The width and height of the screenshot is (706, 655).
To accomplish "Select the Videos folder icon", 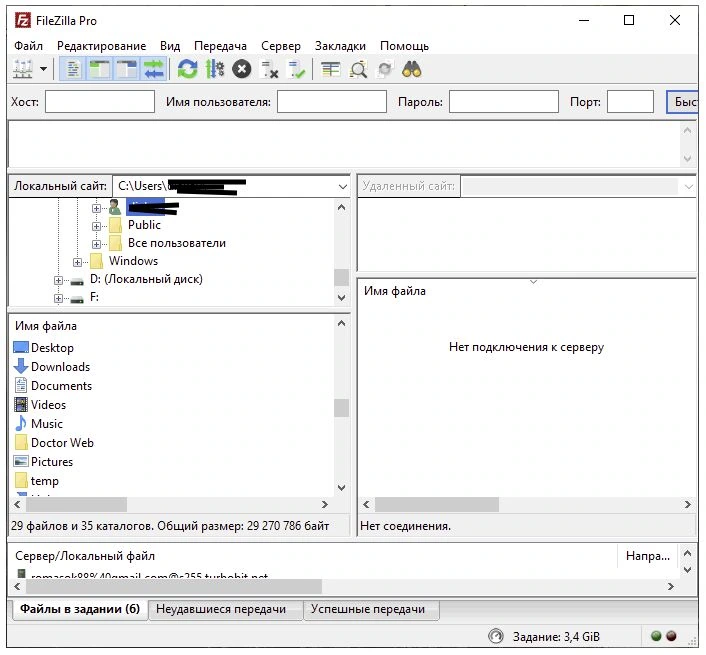I will [21, 404].
